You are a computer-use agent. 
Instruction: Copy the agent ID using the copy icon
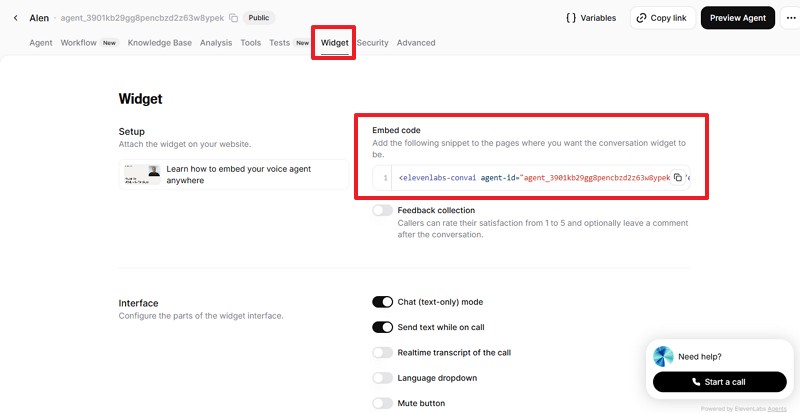coord(233,18)
